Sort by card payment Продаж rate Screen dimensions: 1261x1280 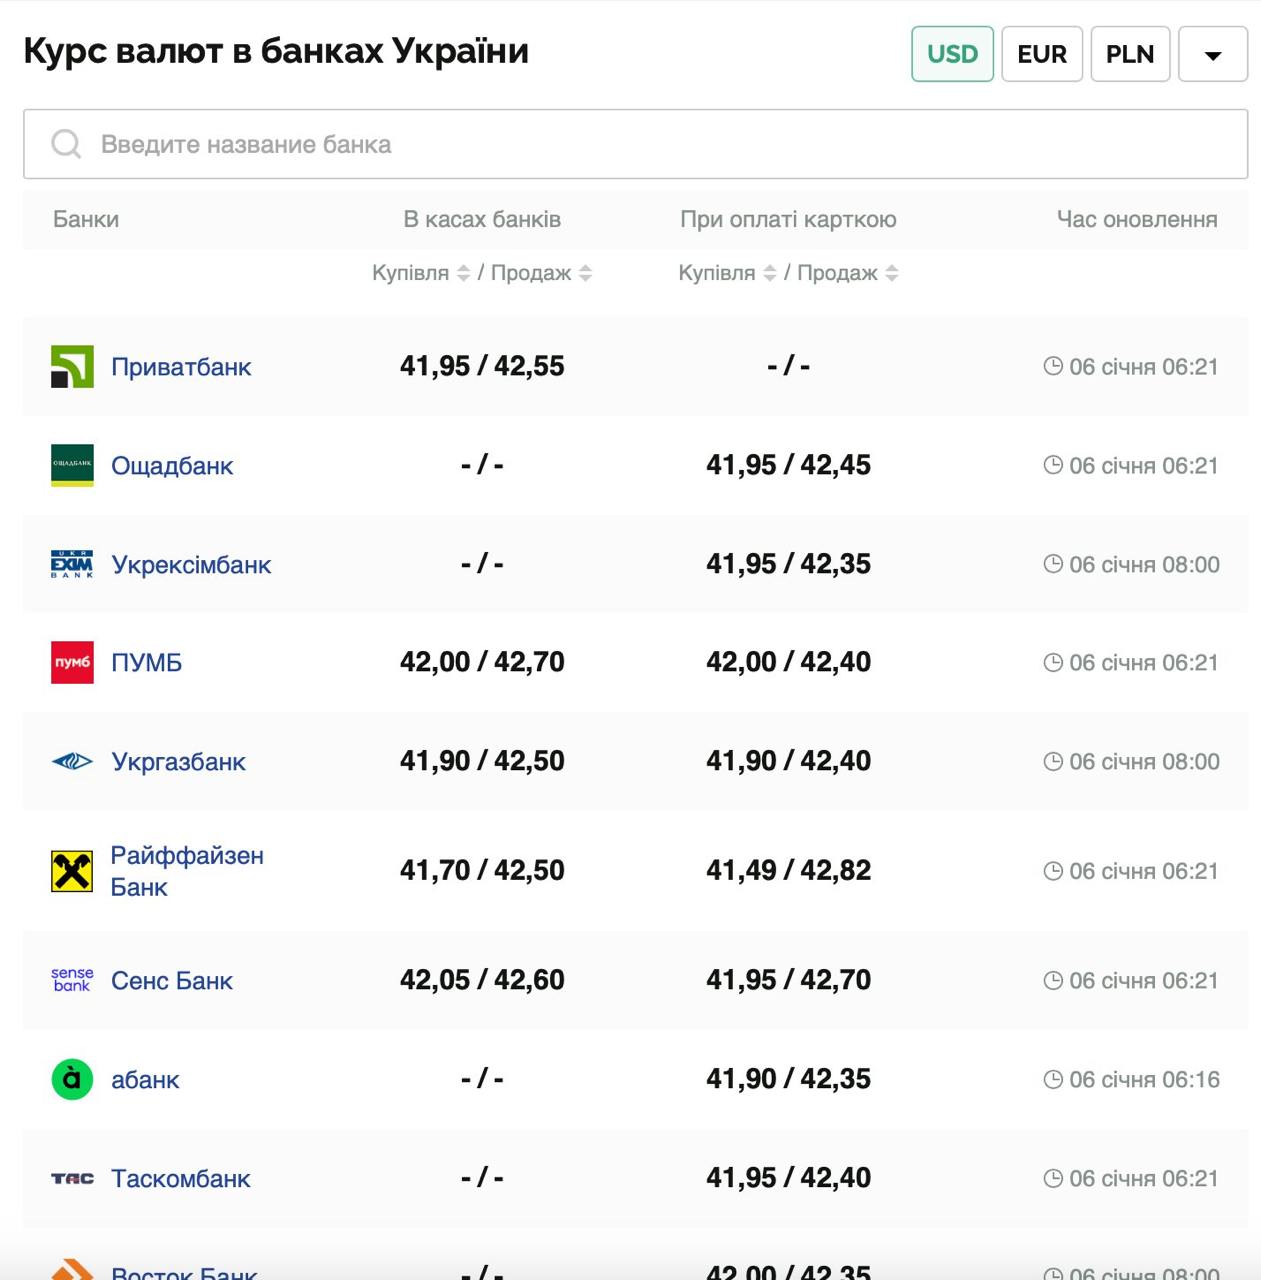click(x=892, y=273)
